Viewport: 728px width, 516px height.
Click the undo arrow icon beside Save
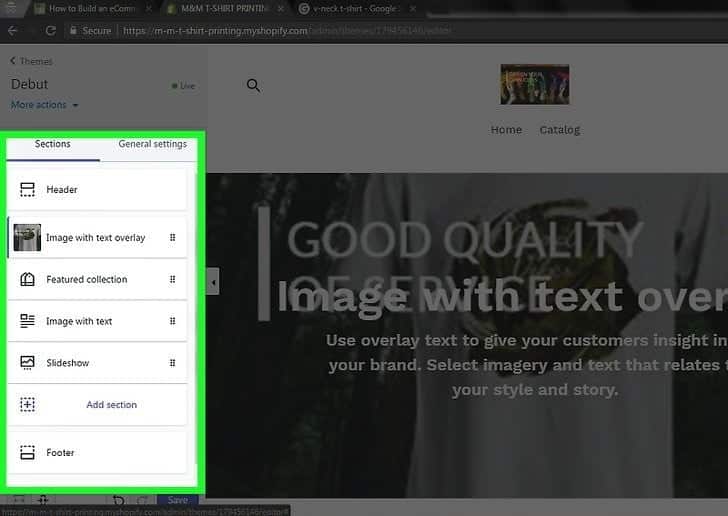119,501
